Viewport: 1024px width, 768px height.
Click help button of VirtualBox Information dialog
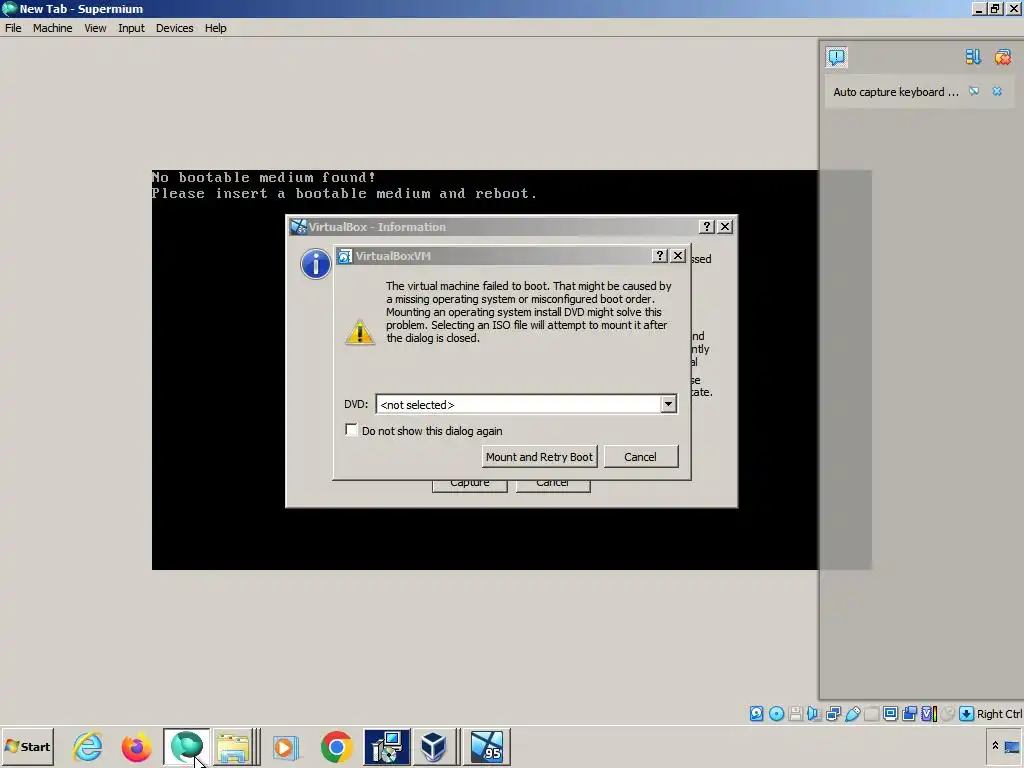pyautogui.click(x=707, y=227)
